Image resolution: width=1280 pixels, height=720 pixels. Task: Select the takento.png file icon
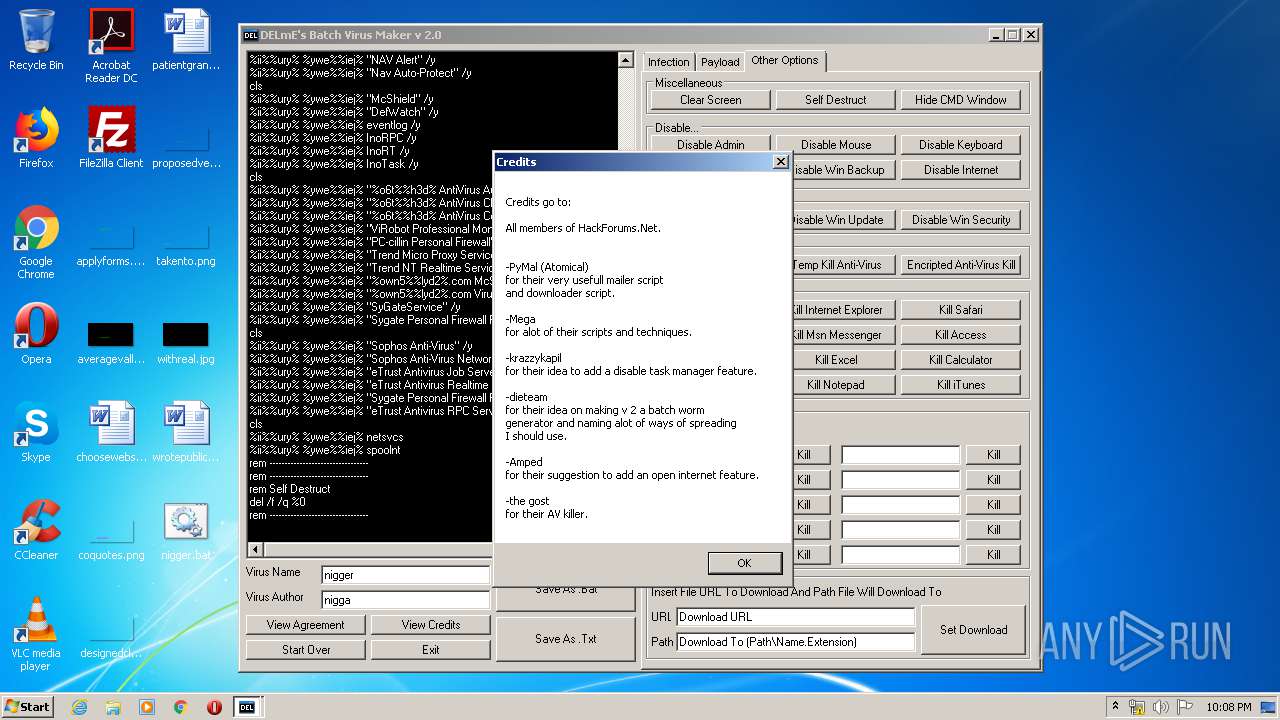click(186, 243)
